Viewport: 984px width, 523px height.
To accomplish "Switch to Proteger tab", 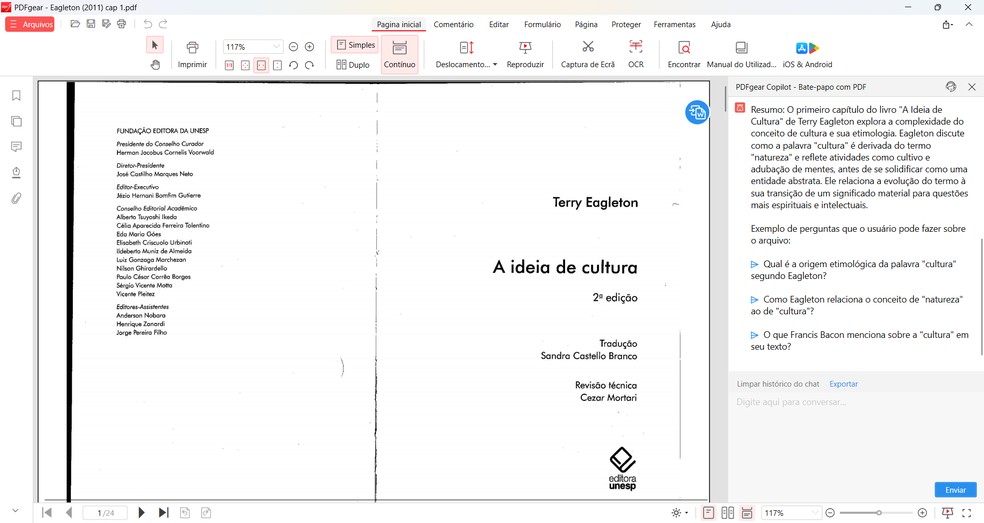I will (626, 24).
